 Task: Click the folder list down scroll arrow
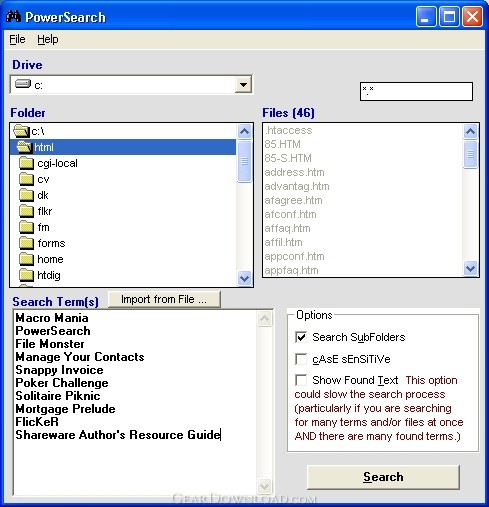[244, 278]
